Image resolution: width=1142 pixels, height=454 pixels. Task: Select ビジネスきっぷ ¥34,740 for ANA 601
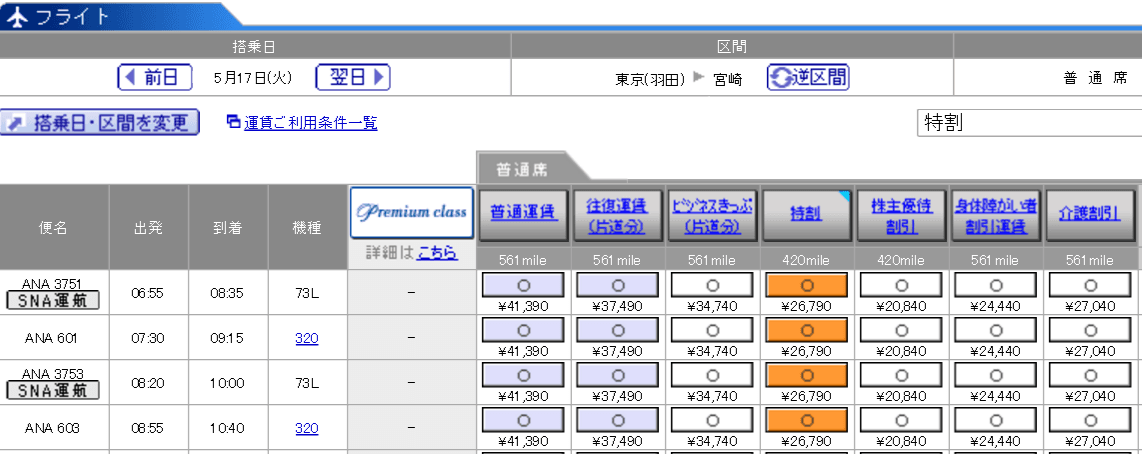tap(712, 331)
